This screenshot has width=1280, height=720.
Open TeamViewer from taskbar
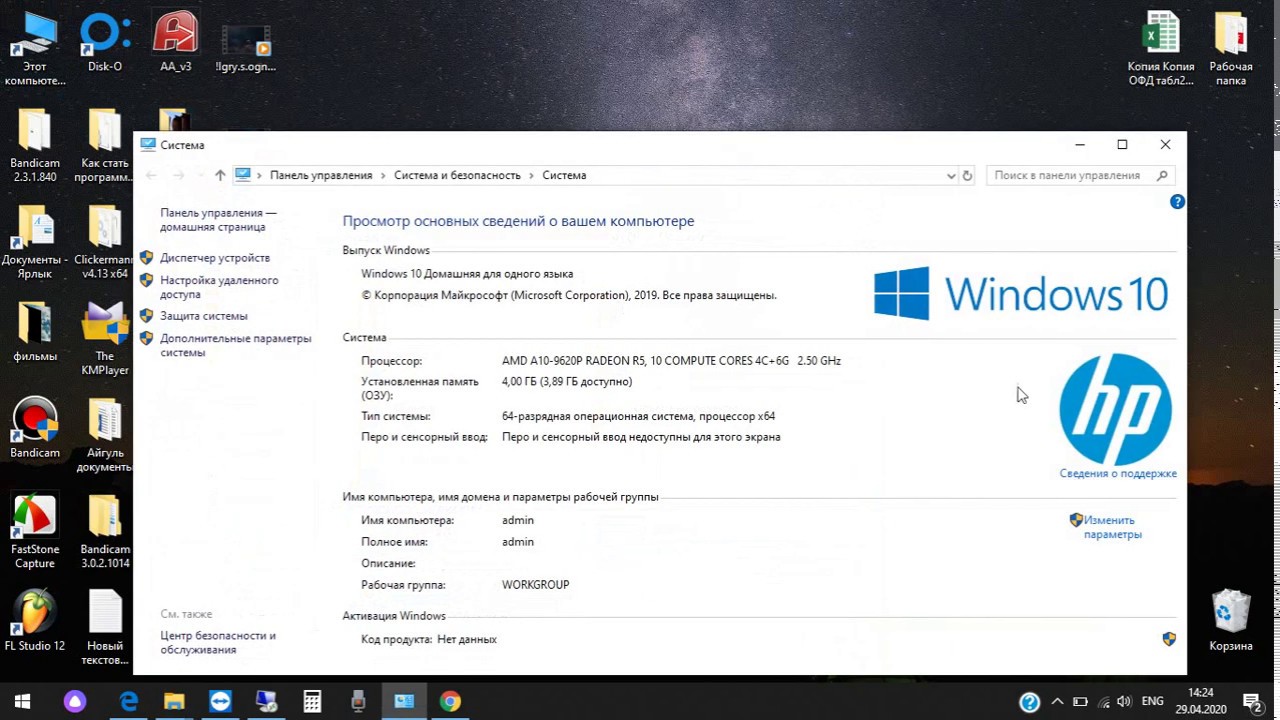tap(220, 701)
